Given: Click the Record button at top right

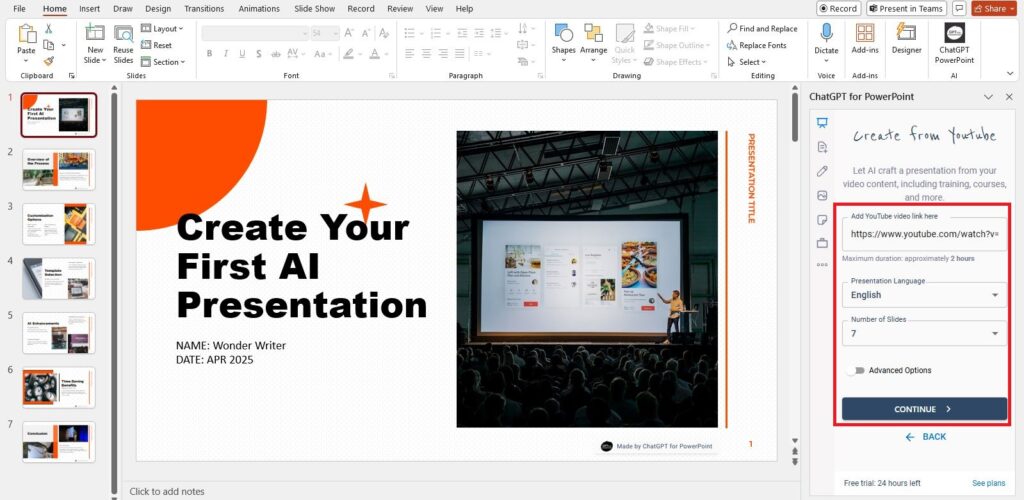Looking at the screenshot, I should 839,8.
